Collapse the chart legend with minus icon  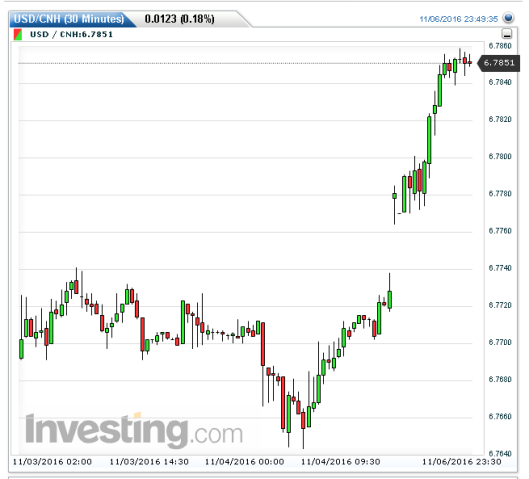[507, 34]
